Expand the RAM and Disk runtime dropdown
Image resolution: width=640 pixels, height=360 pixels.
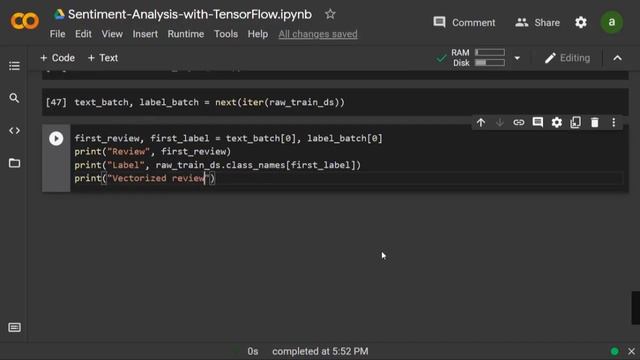(517, 58)
